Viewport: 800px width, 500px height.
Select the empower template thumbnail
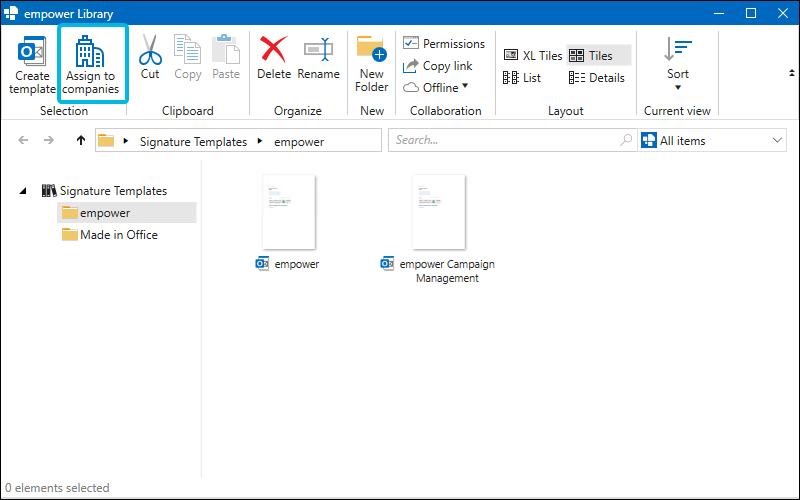[289, 212]
